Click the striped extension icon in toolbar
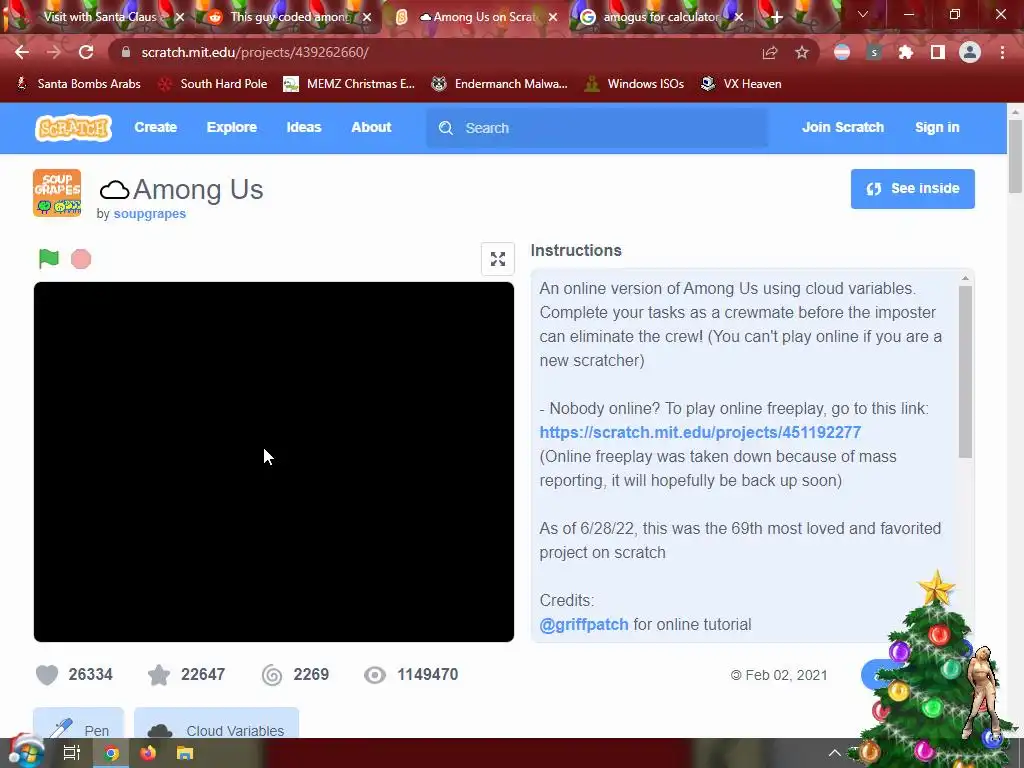Image resolution: width=1024 pixels, height=768 pixels. click(842, 52)
